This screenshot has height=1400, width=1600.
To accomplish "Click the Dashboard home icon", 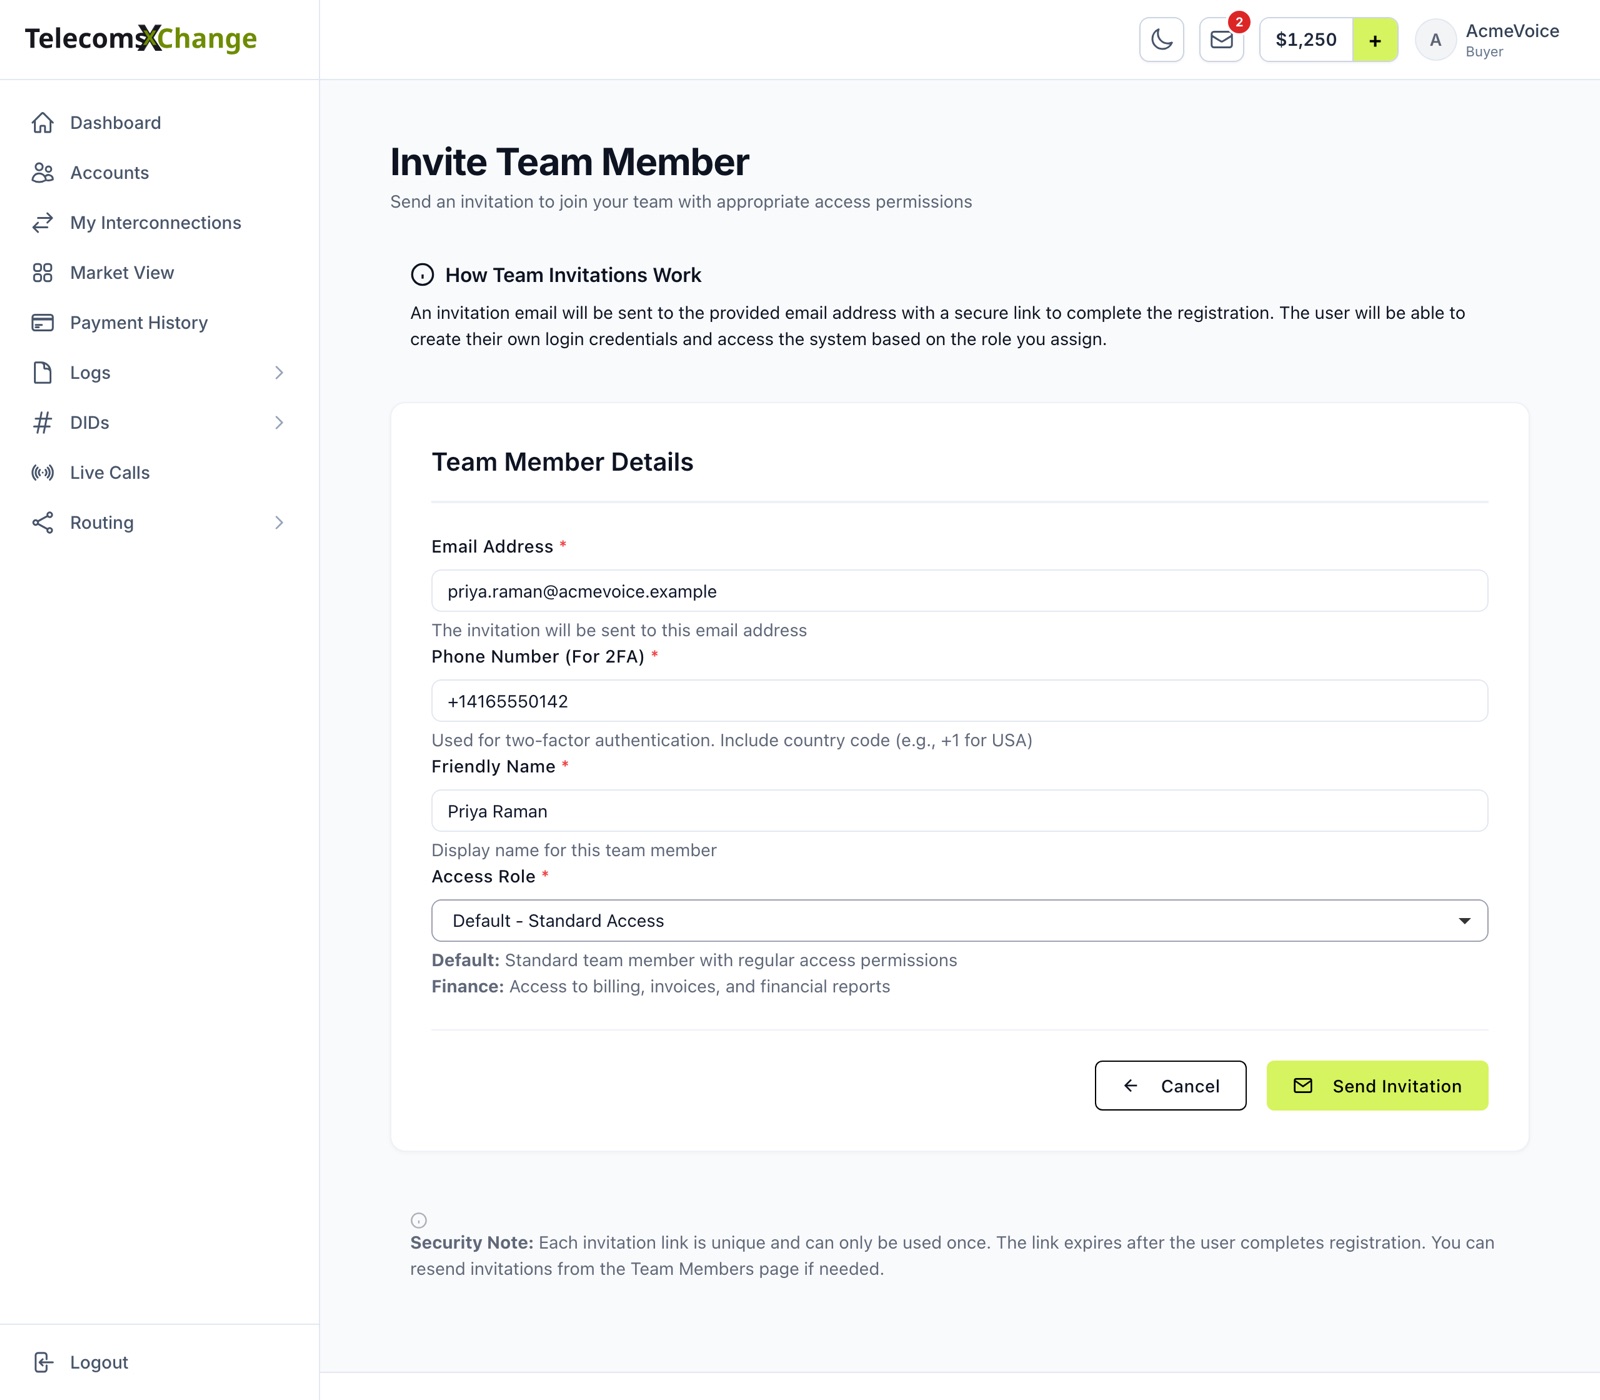I will click(42, 122).
